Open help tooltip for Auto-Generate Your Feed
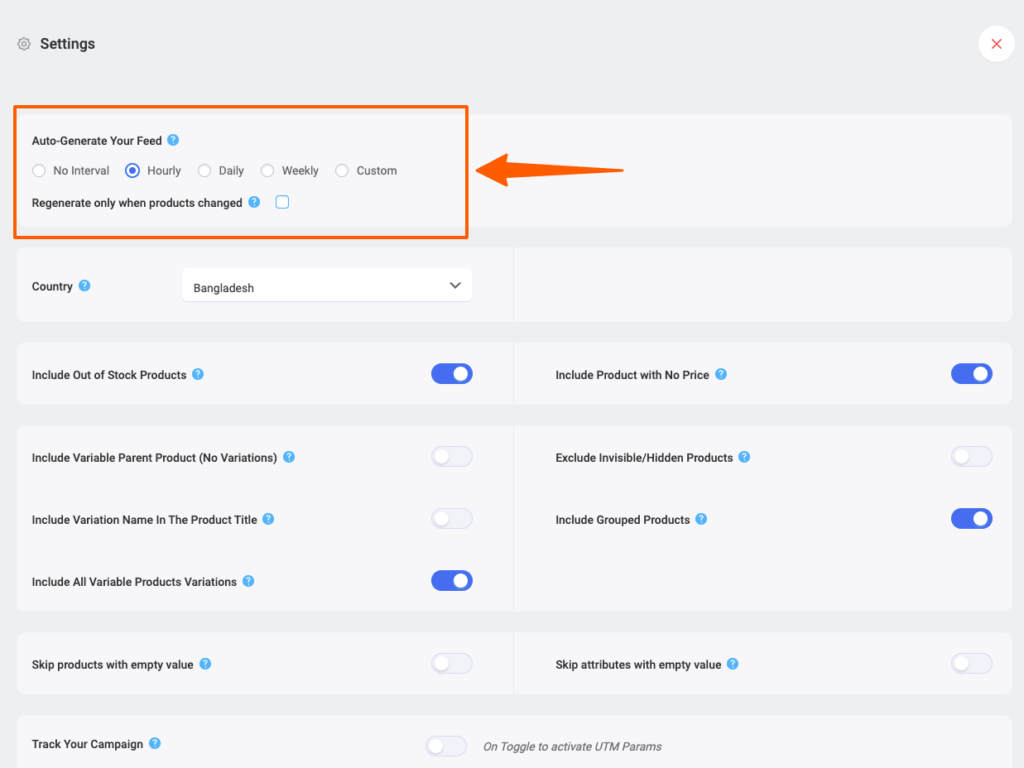This screenshot has width=1024, height=768. (x=173, y=140)
